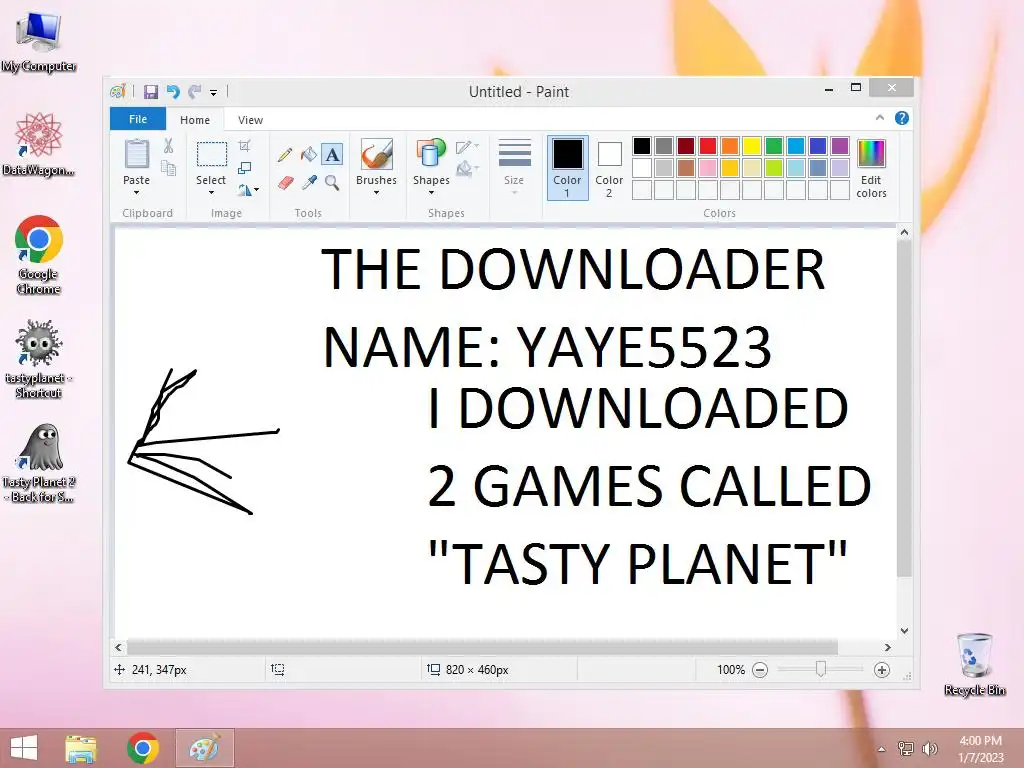Pick the black color swatch

click(642, 146)
